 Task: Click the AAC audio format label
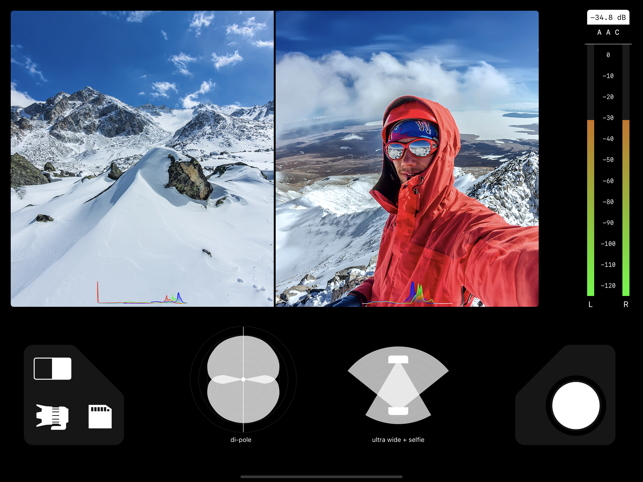[x=608, y=32]
